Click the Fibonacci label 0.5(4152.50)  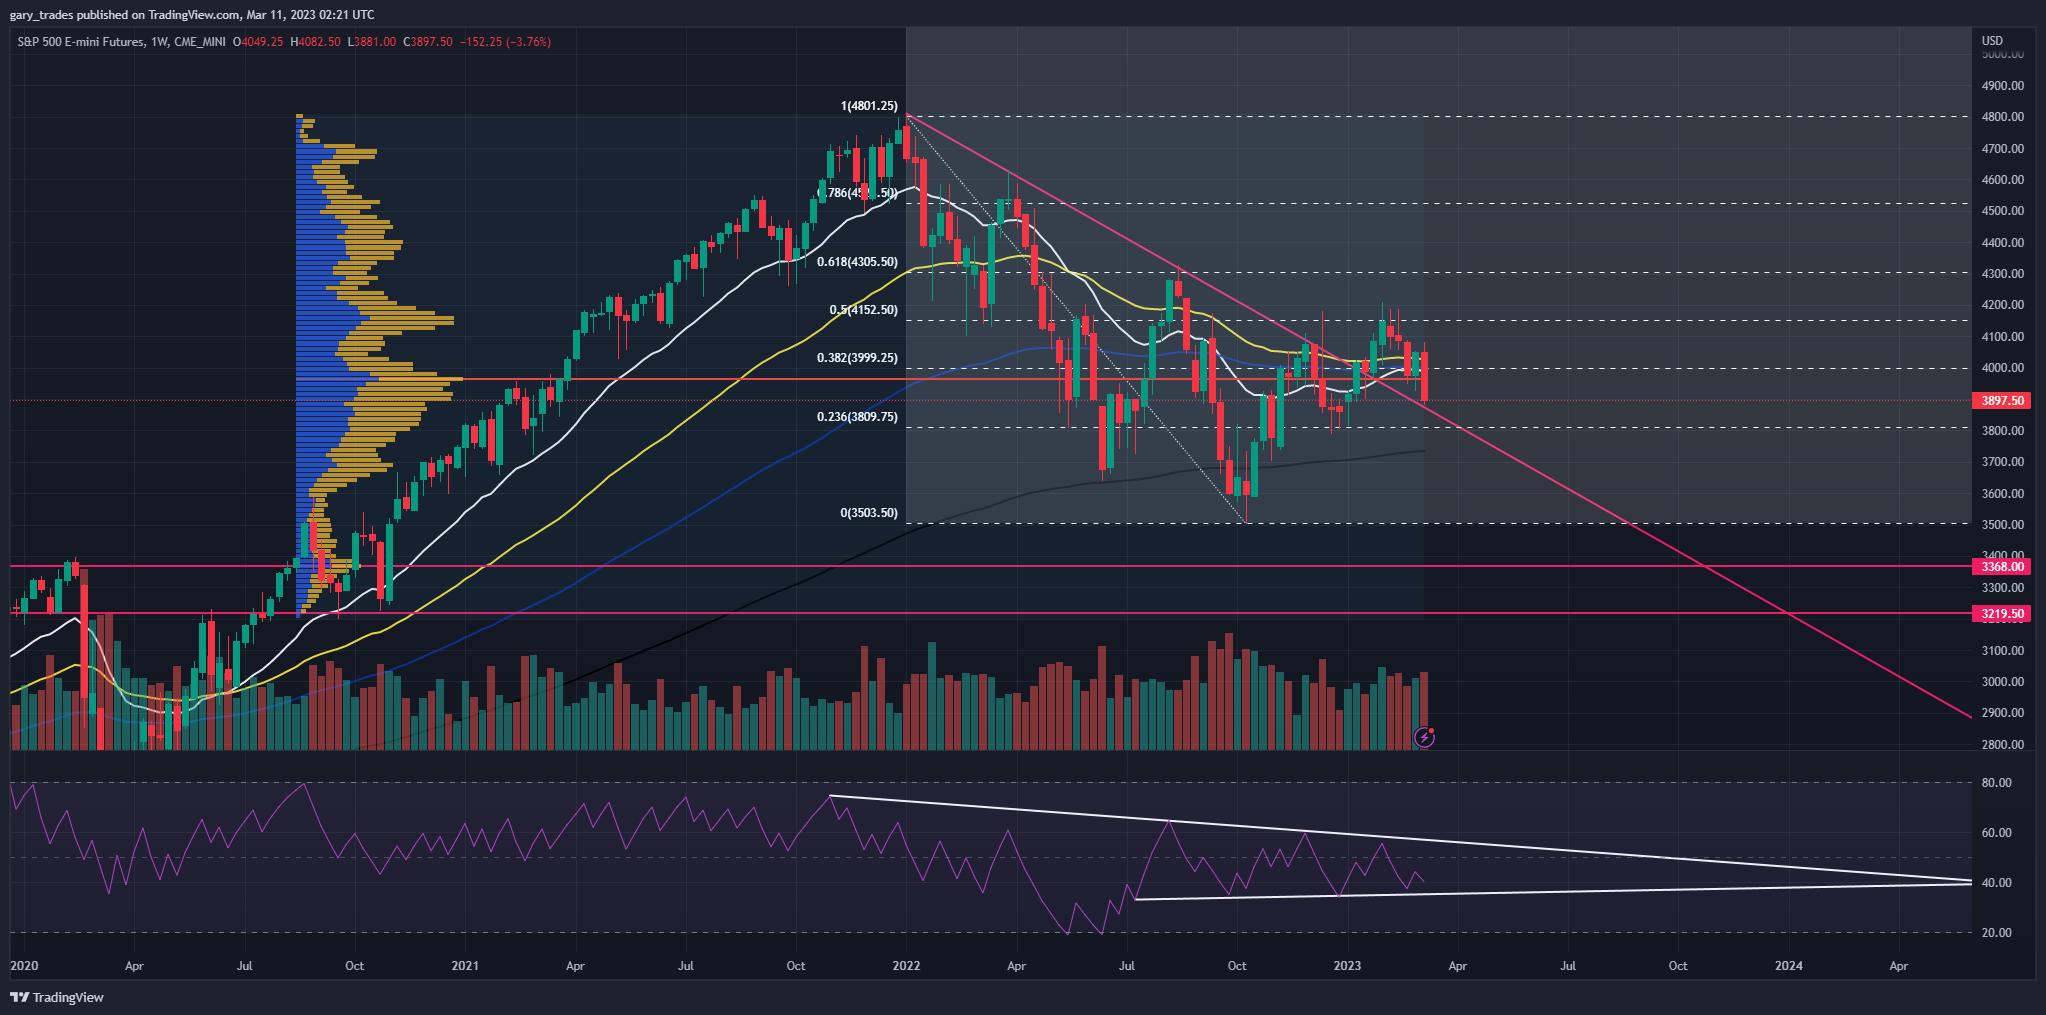864,310
